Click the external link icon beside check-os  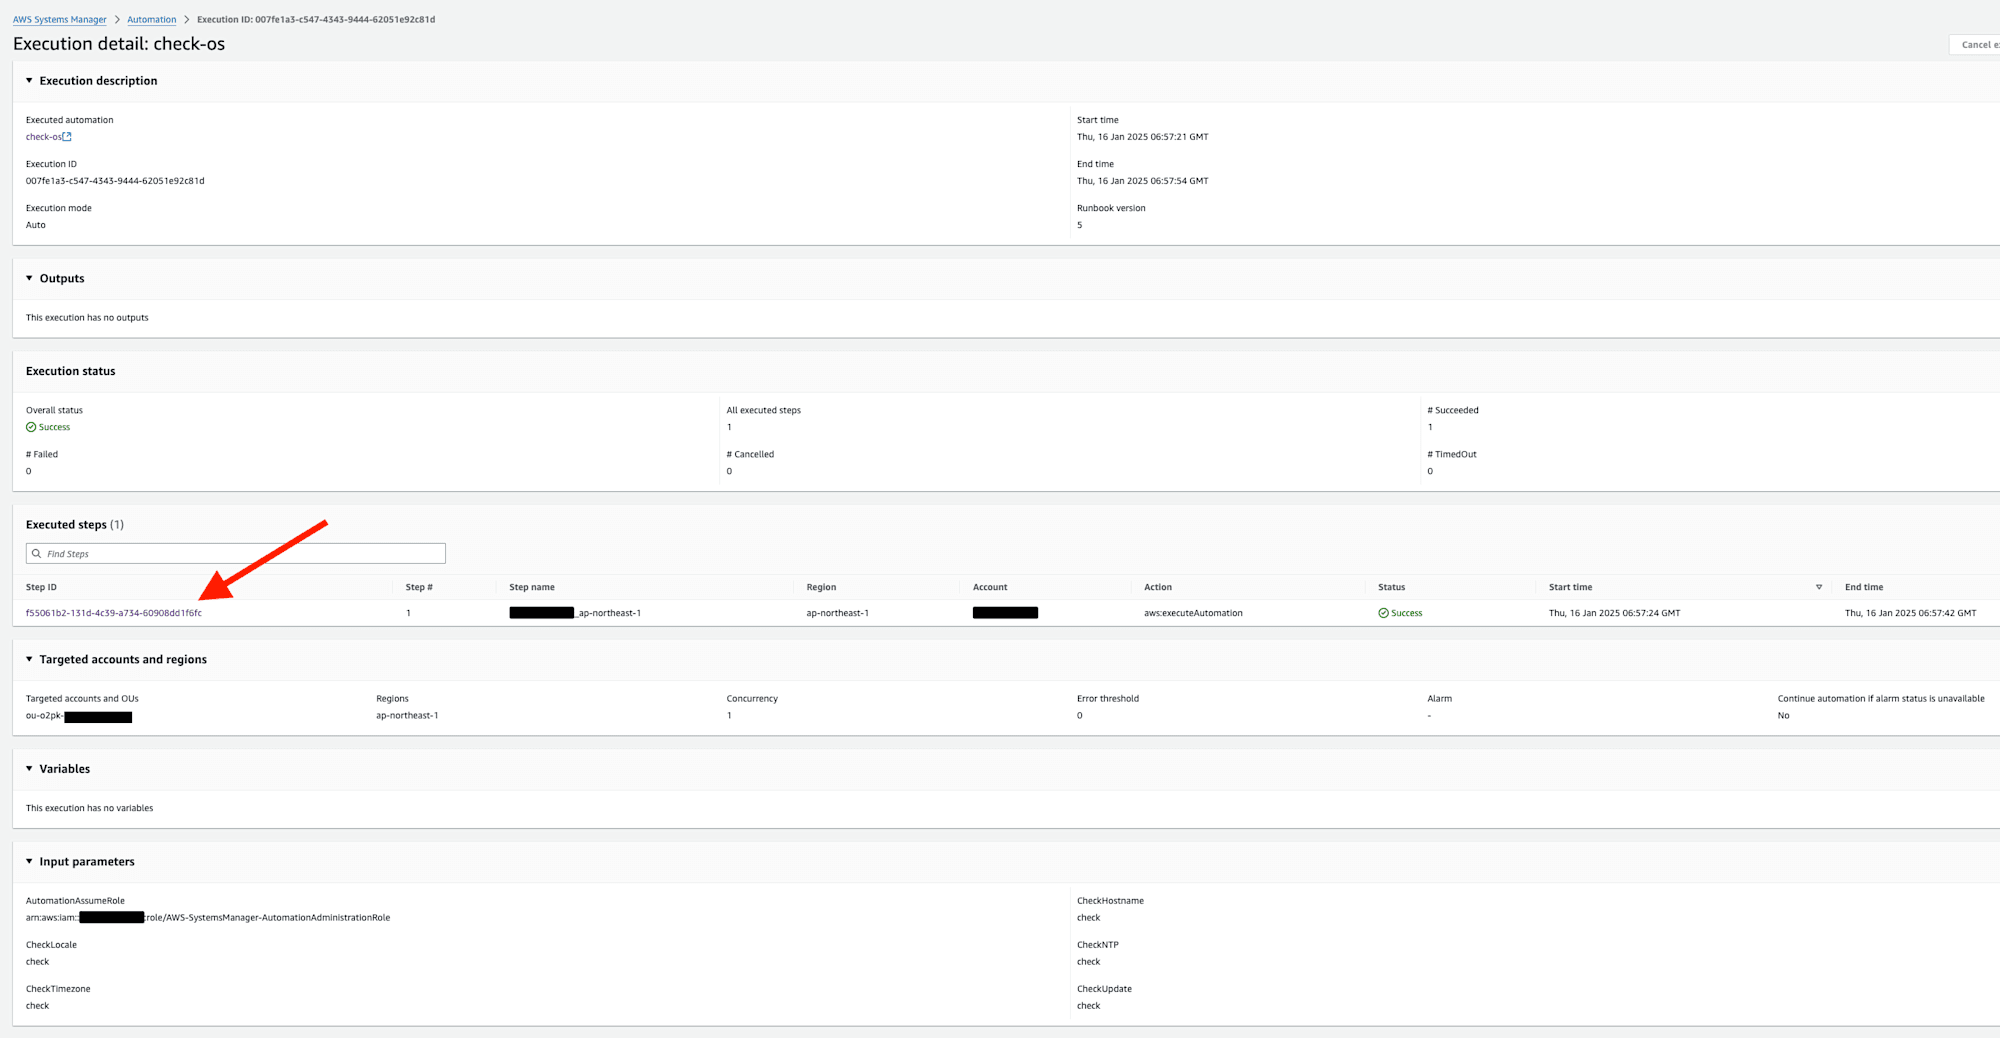pyautogui.click(x=67, y=137)
